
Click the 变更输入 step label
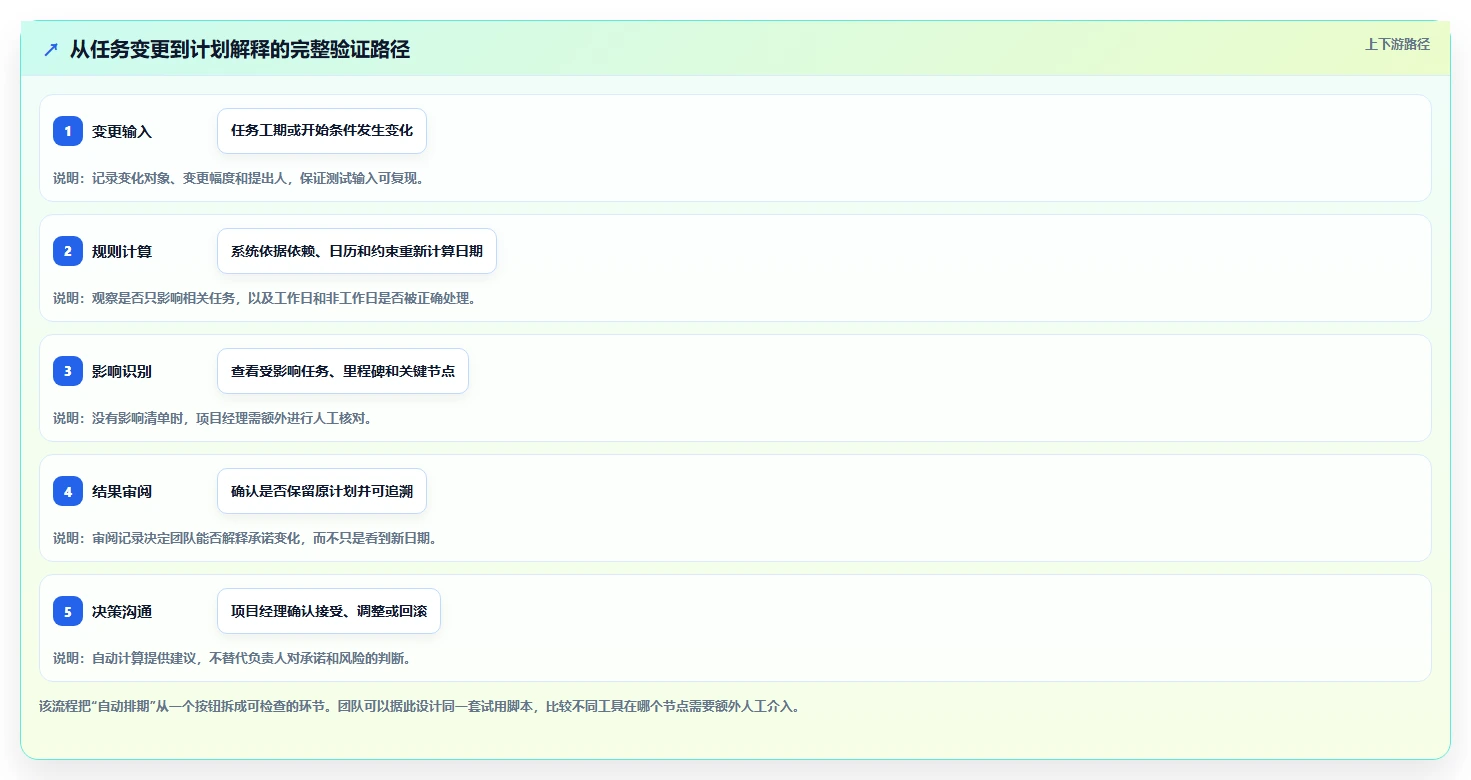122,131
